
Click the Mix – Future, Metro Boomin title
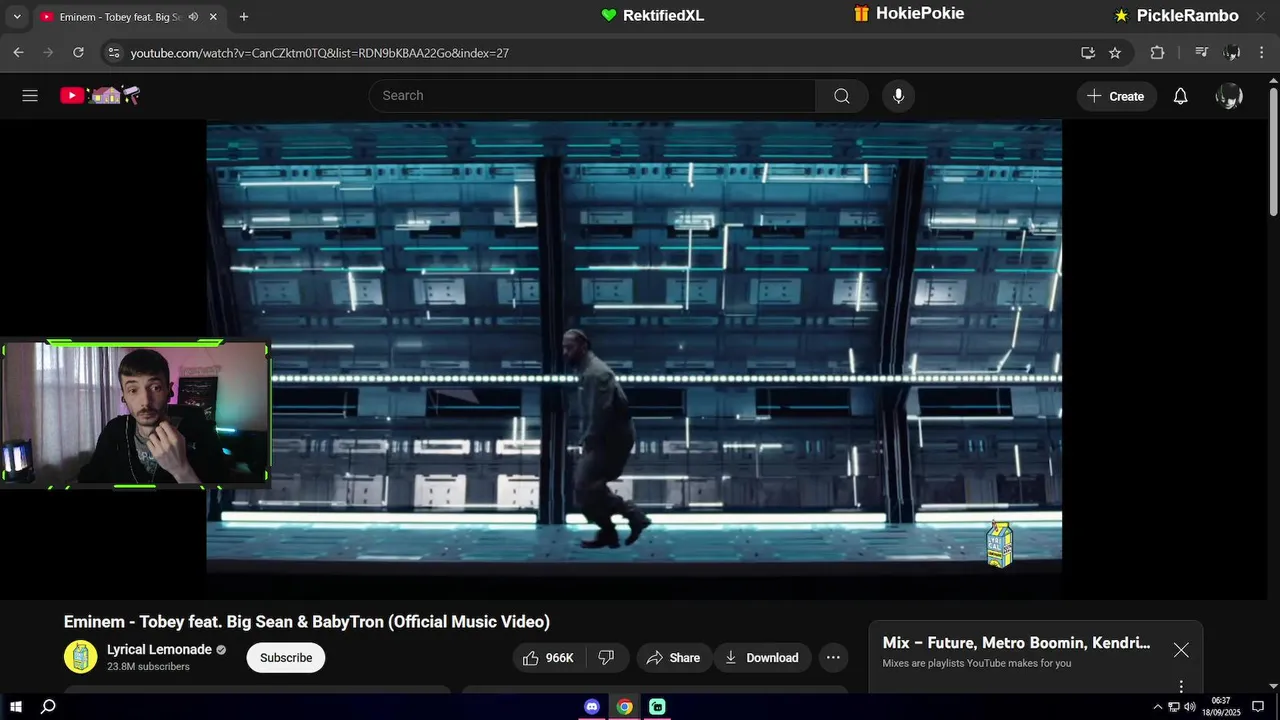tap(1016, 643)
